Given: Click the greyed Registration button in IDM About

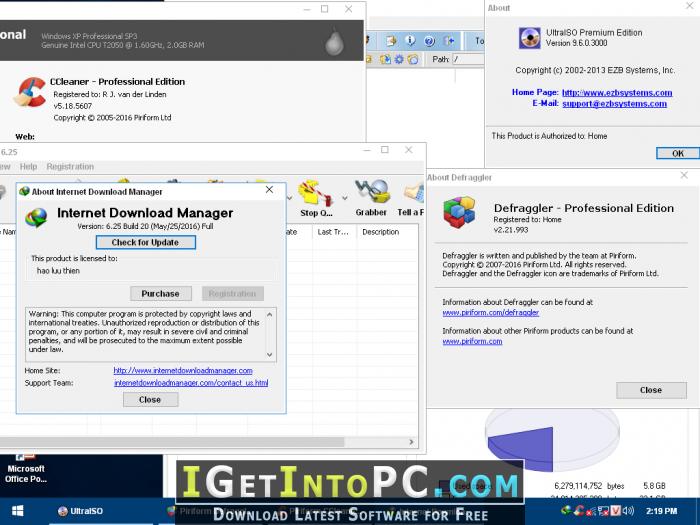Looking at the screenshot, I should [233, 294].
